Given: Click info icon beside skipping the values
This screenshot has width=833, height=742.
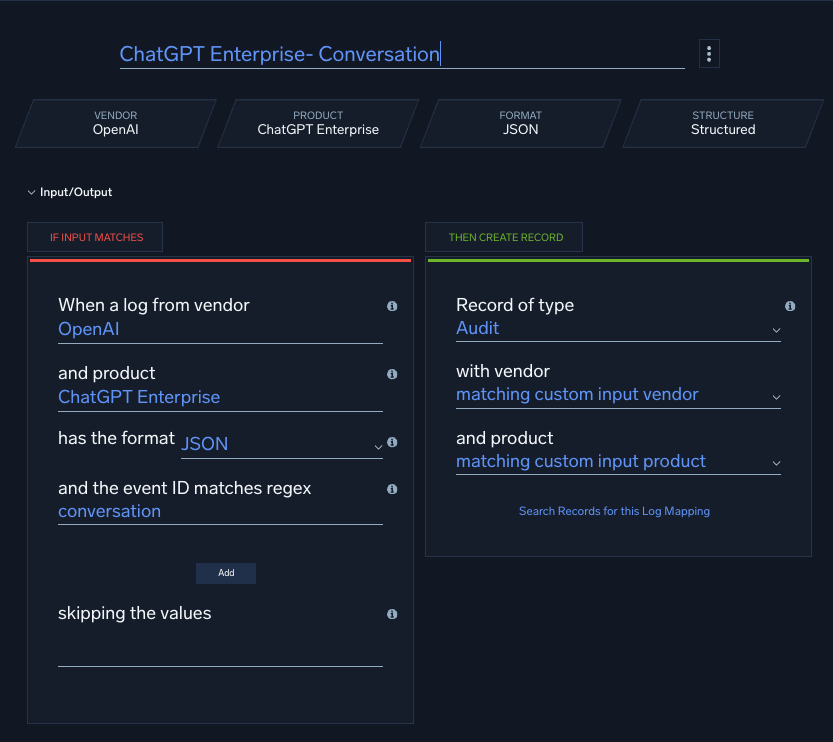Looking at the screenshot, I should [392, 614].
